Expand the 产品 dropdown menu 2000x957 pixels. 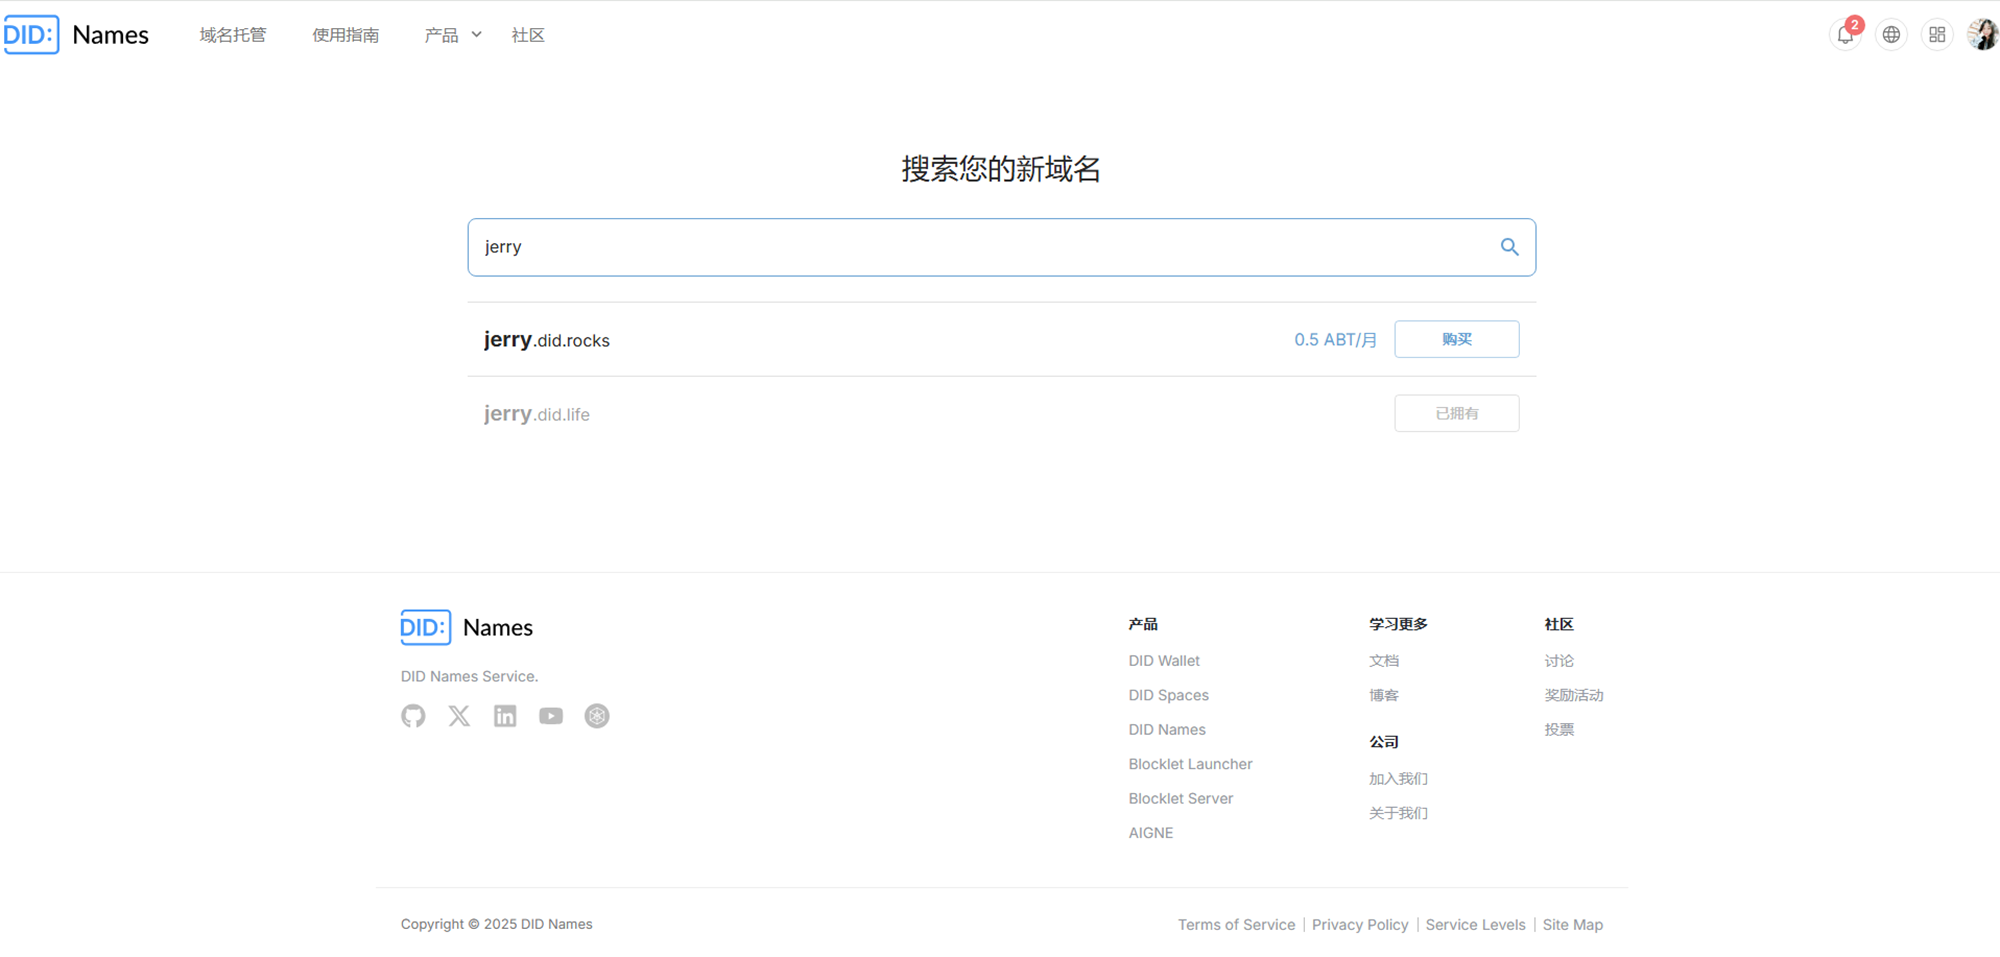(452, 35)
